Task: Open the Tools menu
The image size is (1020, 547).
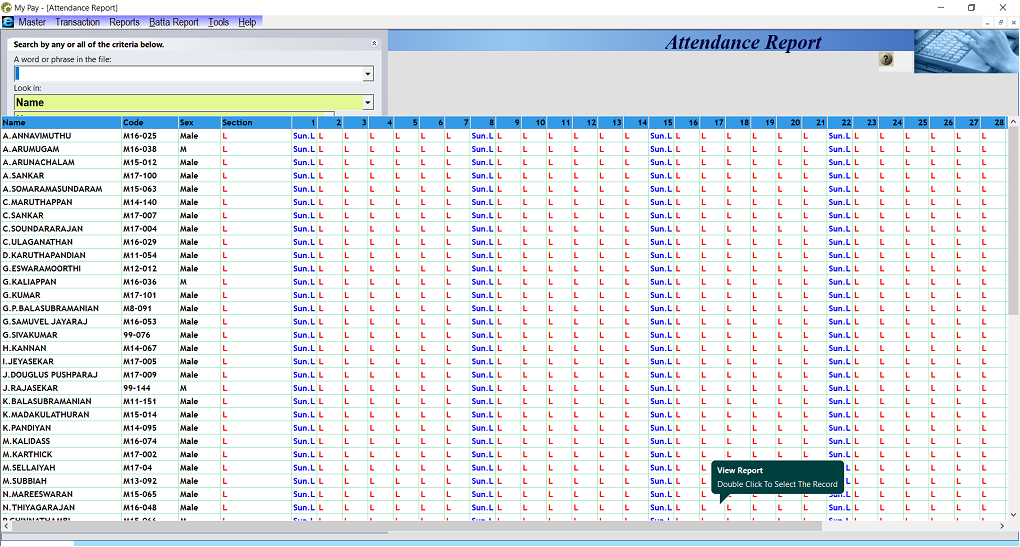Action: click(x=218, y=22)
